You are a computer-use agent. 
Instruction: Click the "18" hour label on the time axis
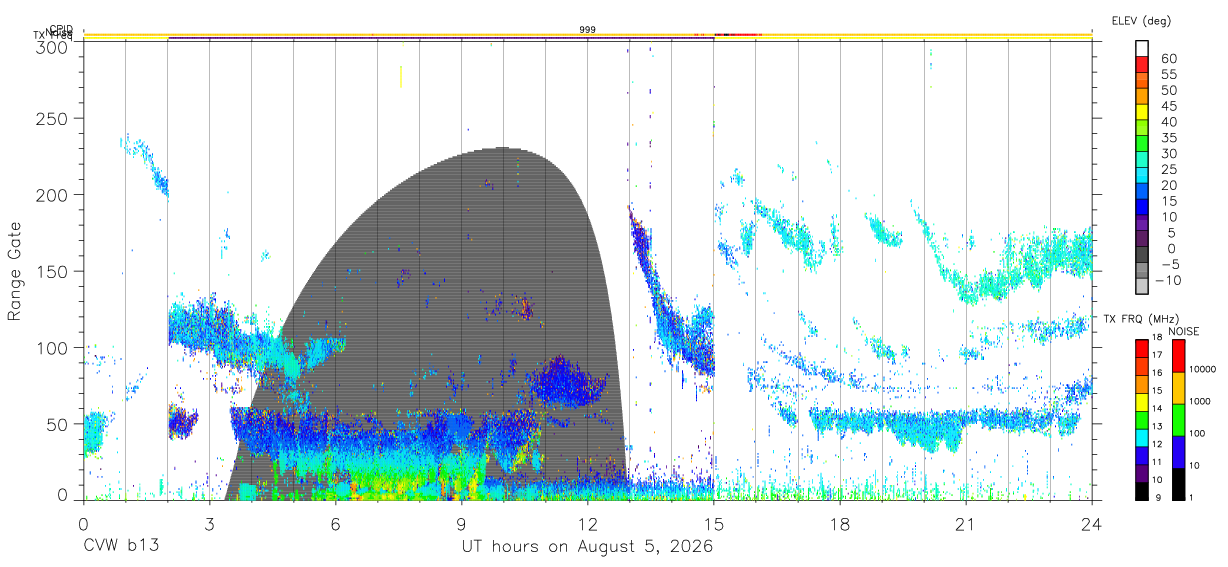coord(840,525)
